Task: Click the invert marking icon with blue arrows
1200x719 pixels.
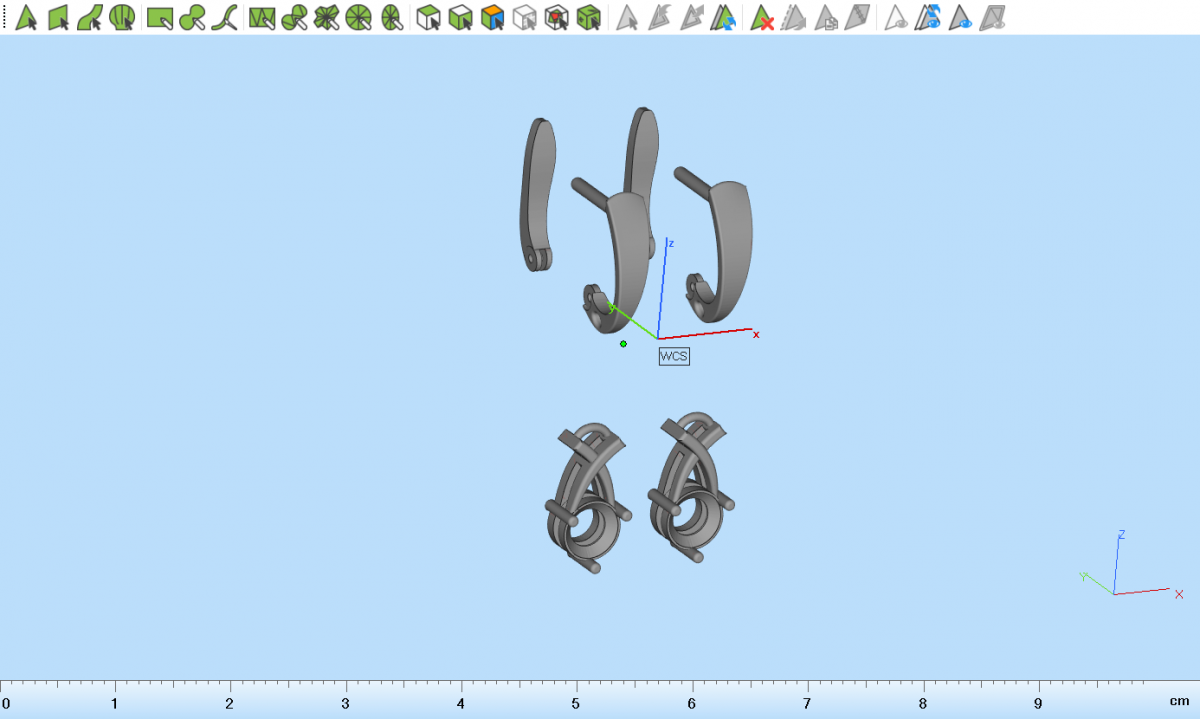Action: pos(724,17)
